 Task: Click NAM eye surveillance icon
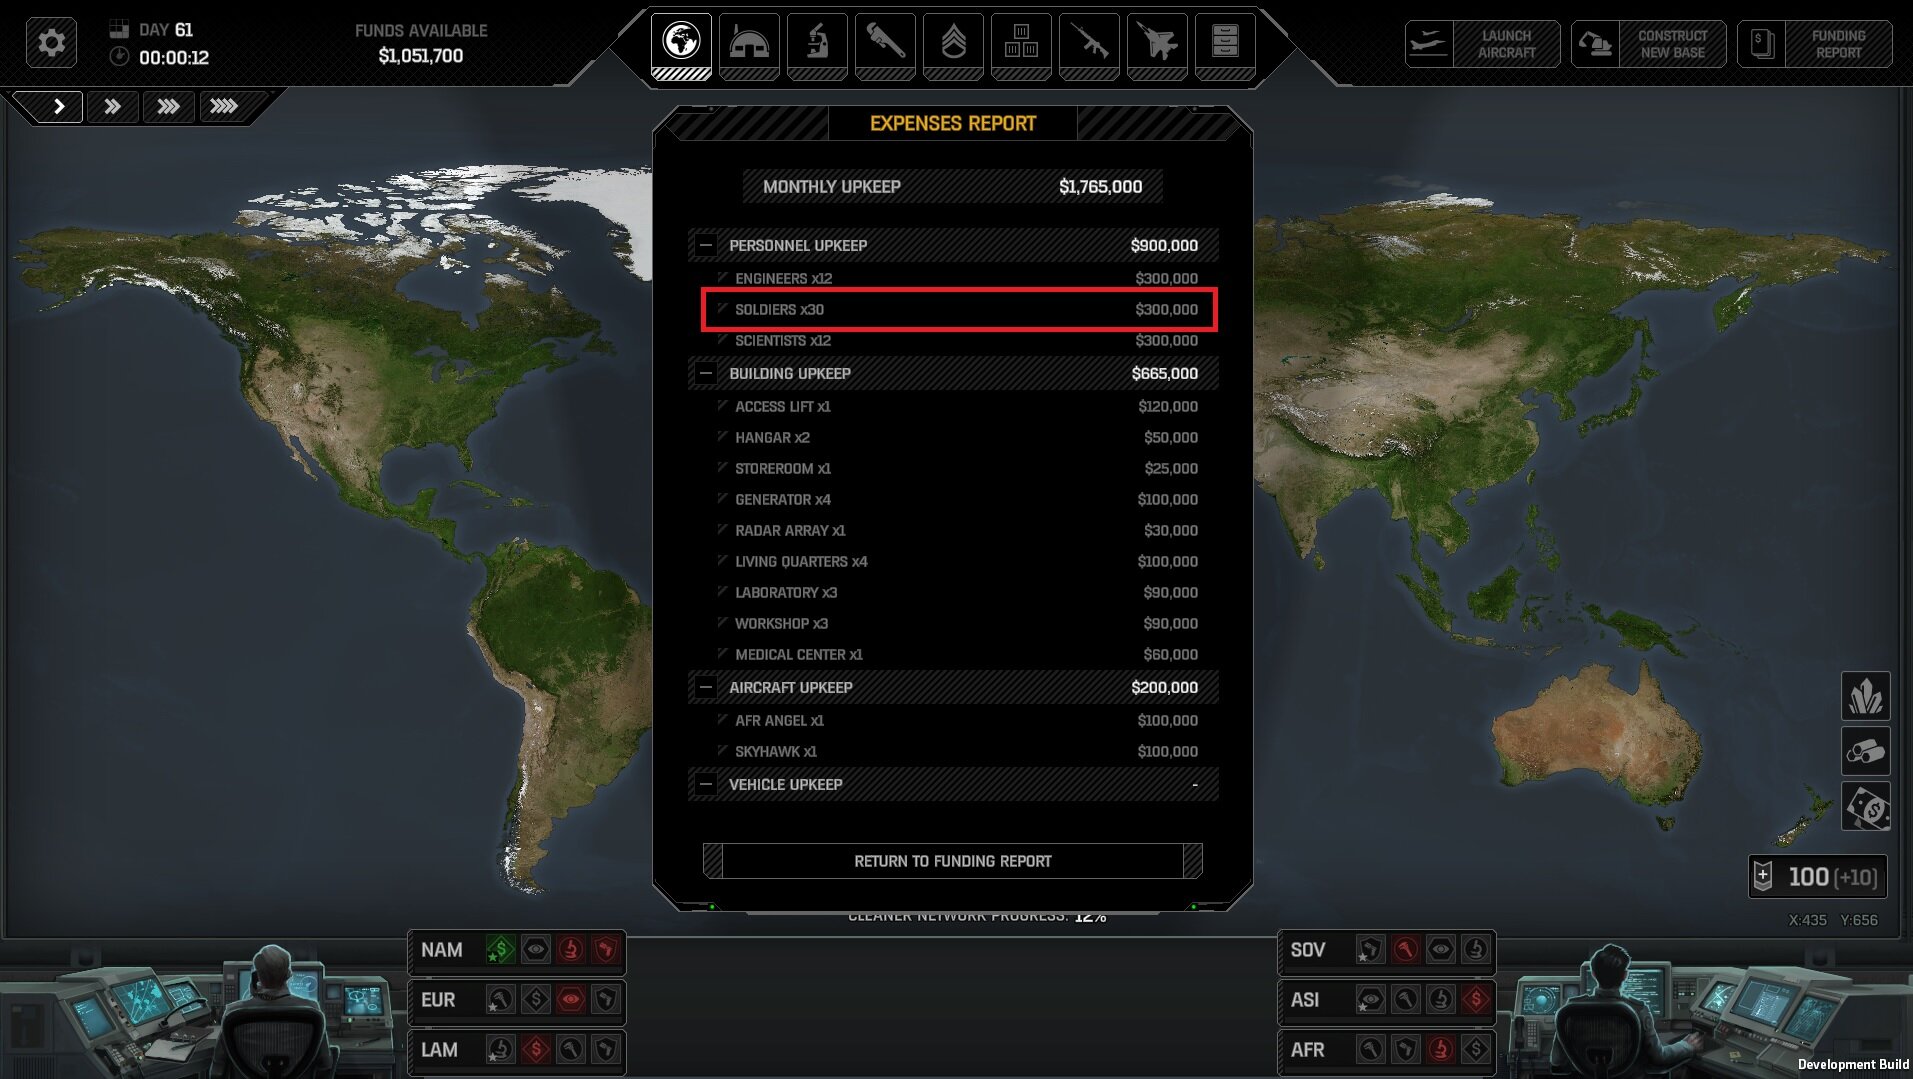click(536, 949)
